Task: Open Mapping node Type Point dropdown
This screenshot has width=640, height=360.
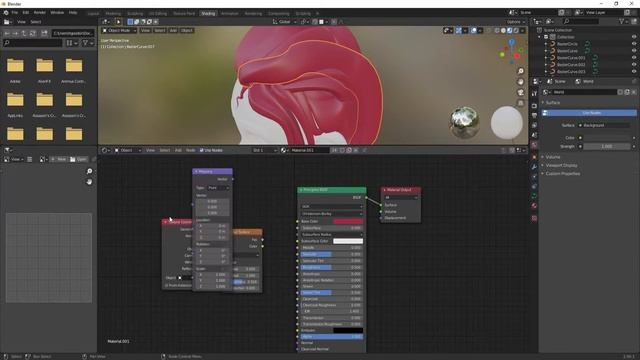Action: (x=218, y=188)
